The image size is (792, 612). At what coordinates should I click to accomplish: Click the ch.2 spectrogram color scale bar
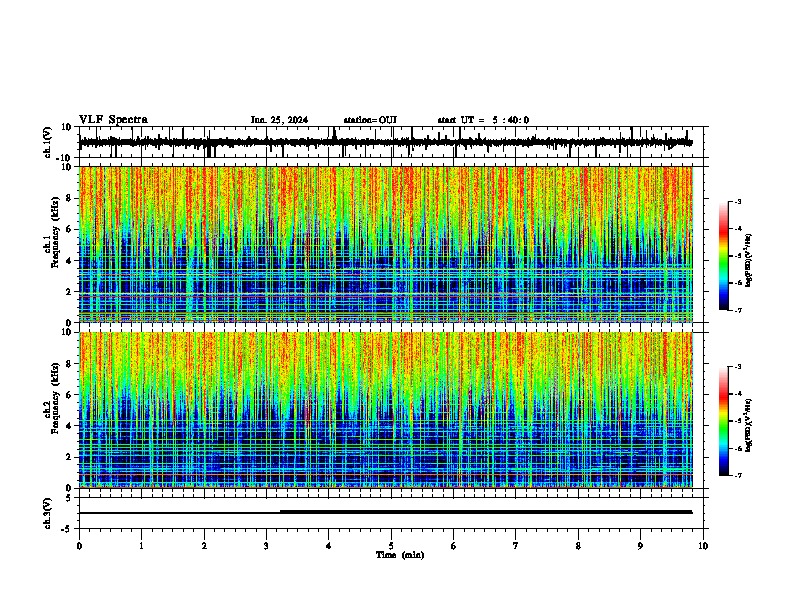tap(724, 421)
